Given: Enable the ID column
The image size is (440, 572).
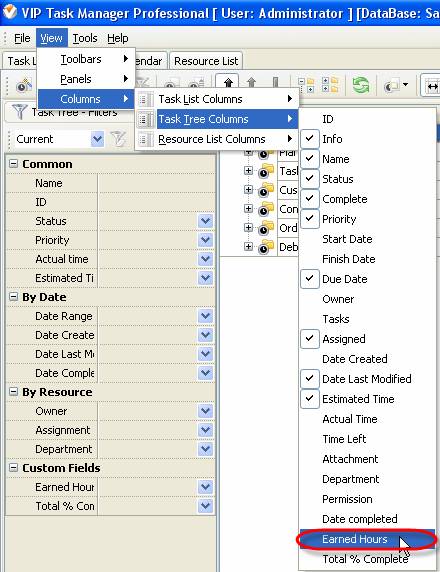Looking at the screenshot, I should click(x=367, y=119).
